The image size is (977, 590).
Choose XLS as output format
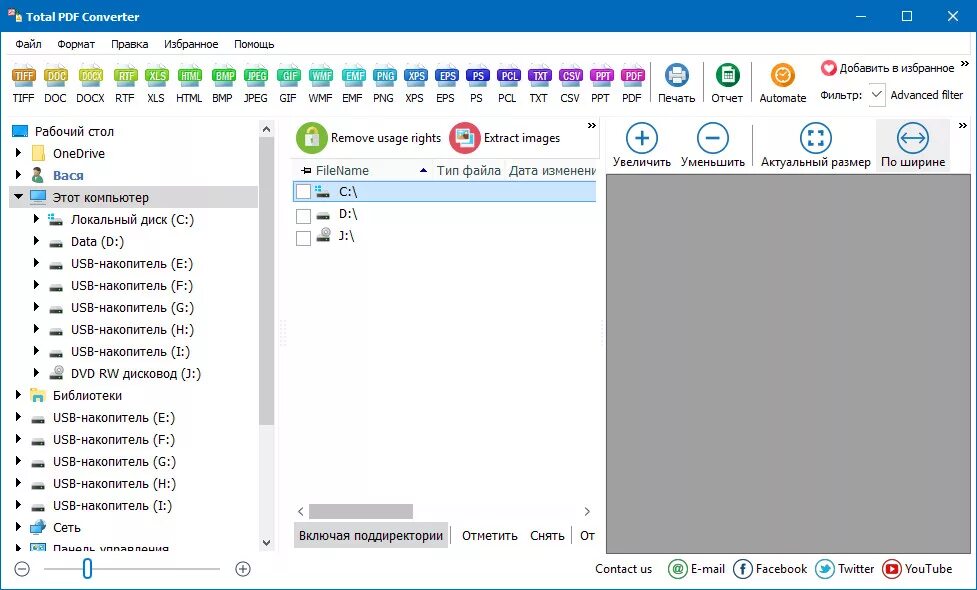[156, 76]
